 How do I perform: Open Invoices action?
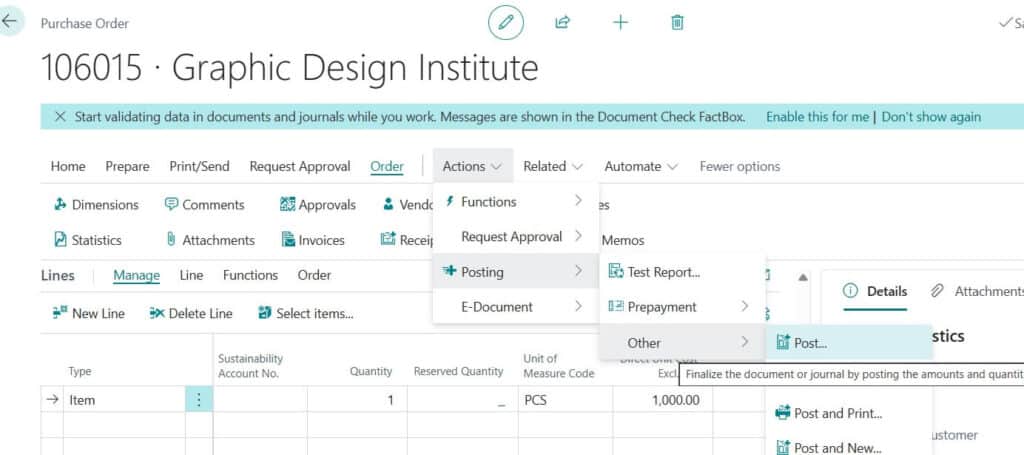[313, 240]
